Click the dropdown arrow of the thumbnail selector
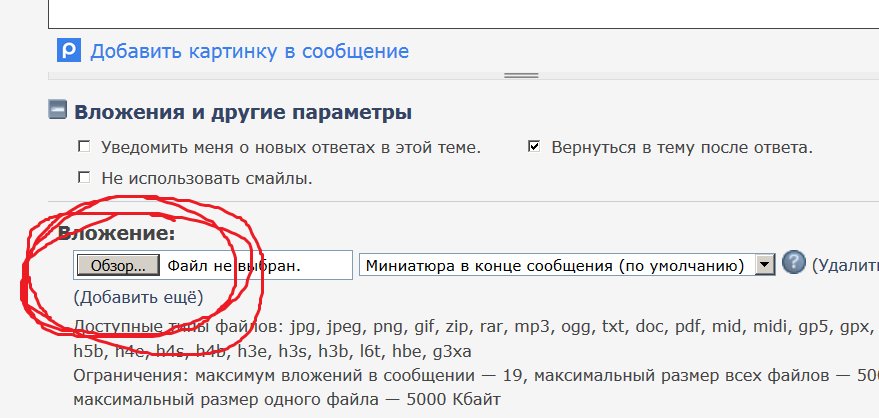The image size is (879, 418). [765, 266]
